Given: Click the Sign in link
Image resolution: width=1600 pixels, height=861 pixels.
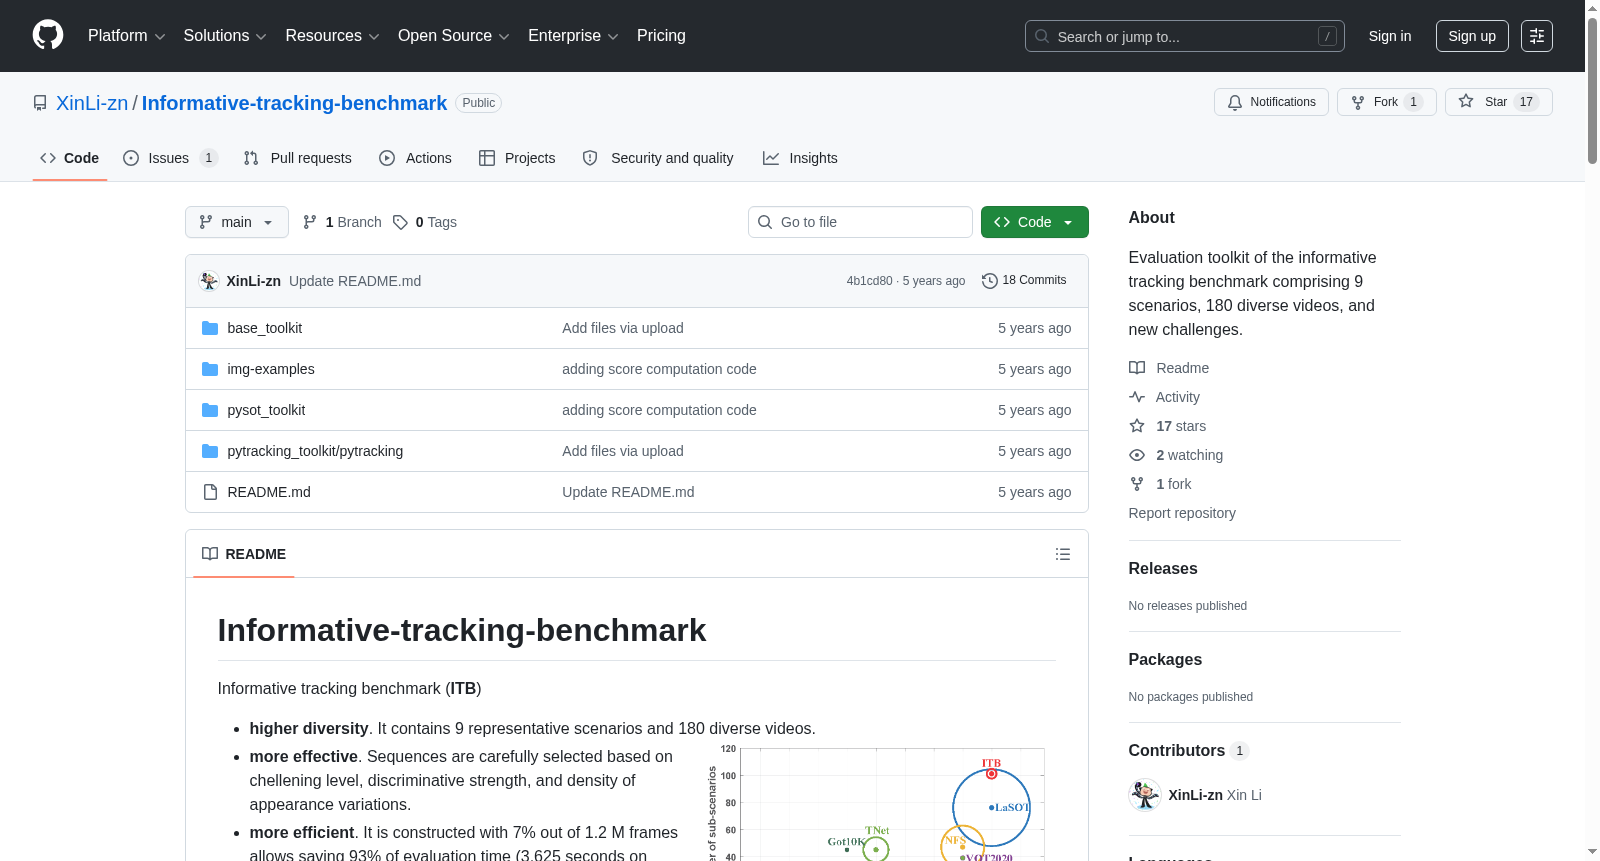Looking at the screenshot, I should click(x=1390, y=36).
